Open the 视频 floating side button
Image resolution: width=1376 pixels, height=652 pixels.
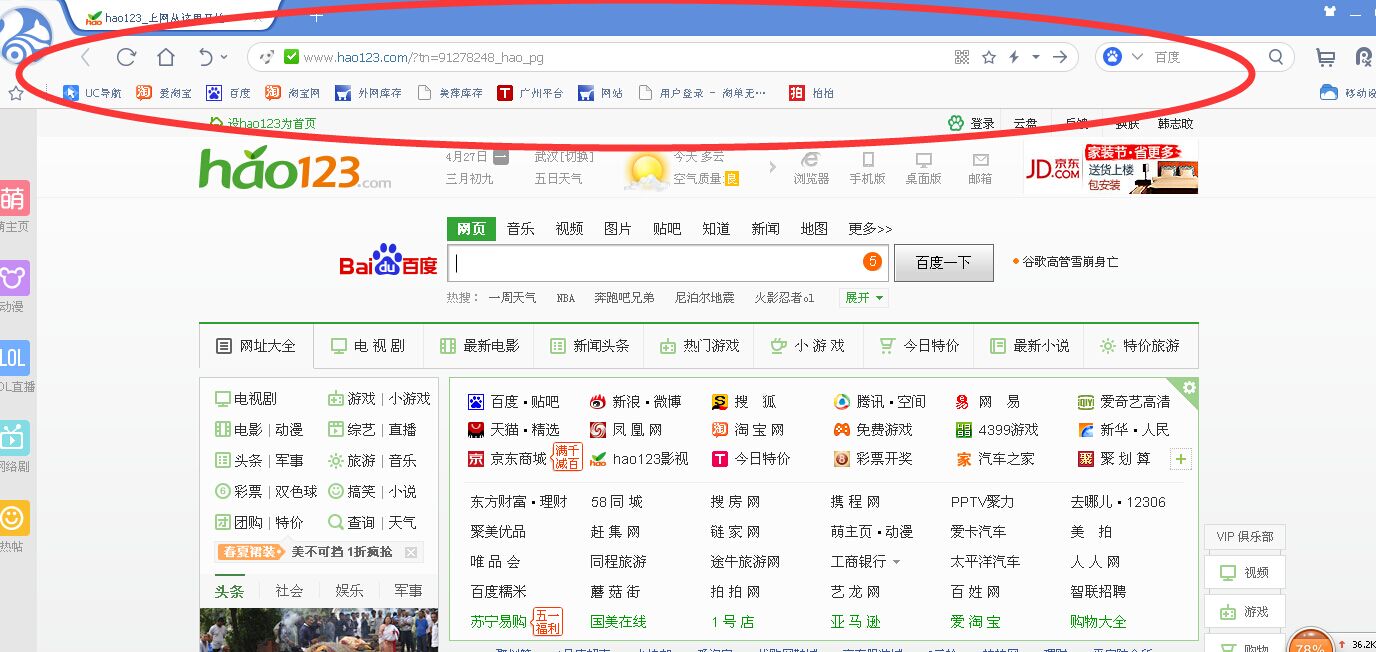coord(1245,573)
